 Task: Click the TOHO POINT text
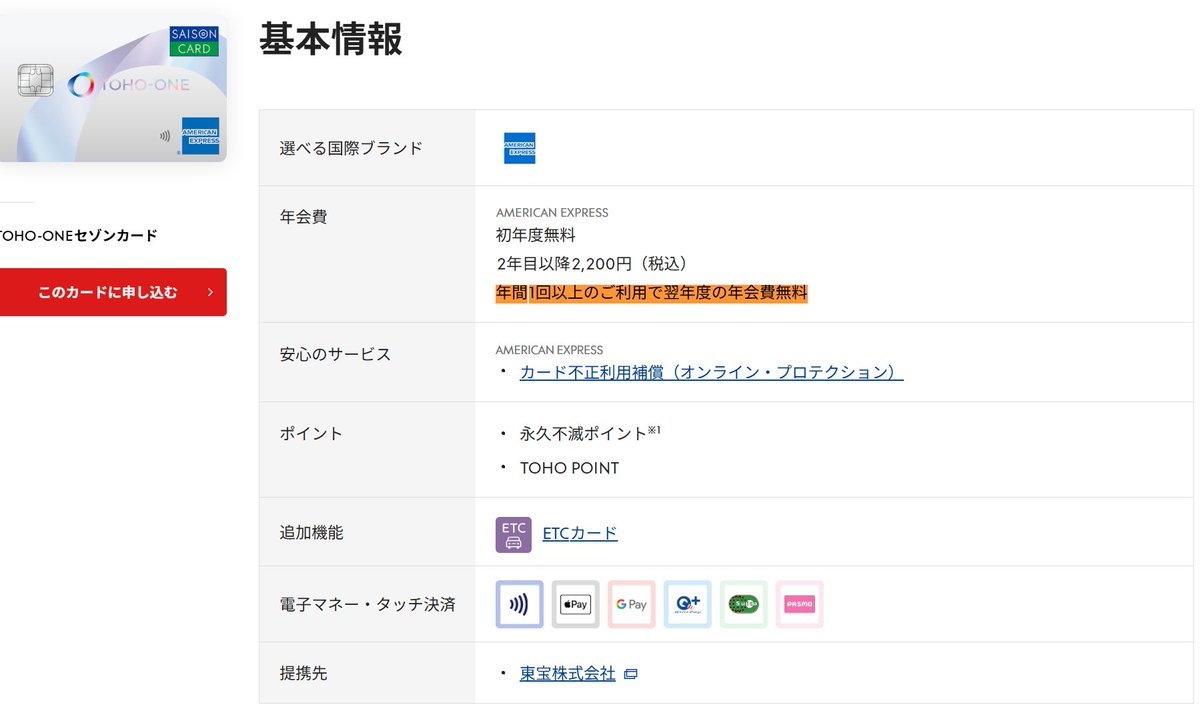pos(569,468)
